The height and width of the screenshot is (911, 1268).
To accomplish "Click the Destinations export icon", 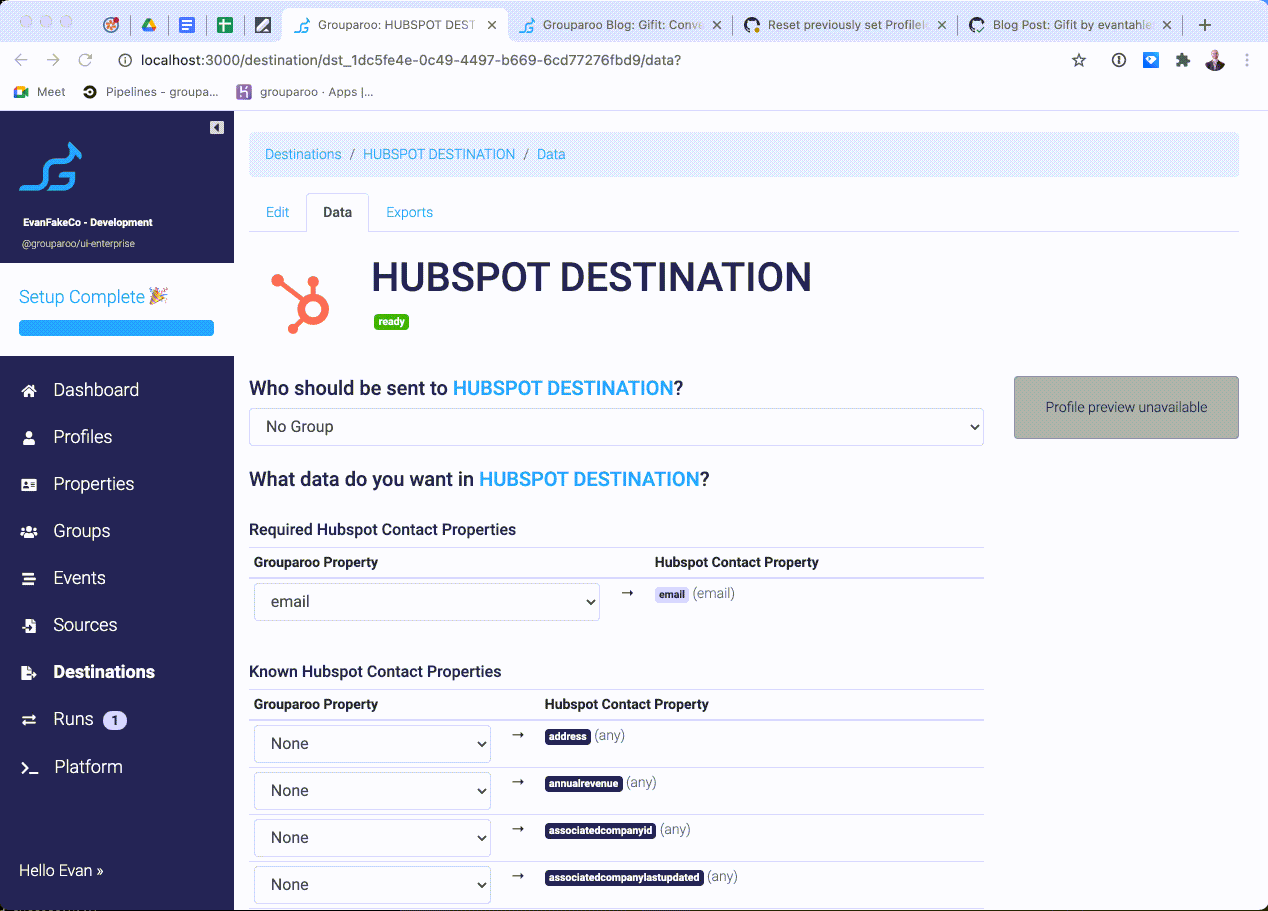I will [29, 672].
